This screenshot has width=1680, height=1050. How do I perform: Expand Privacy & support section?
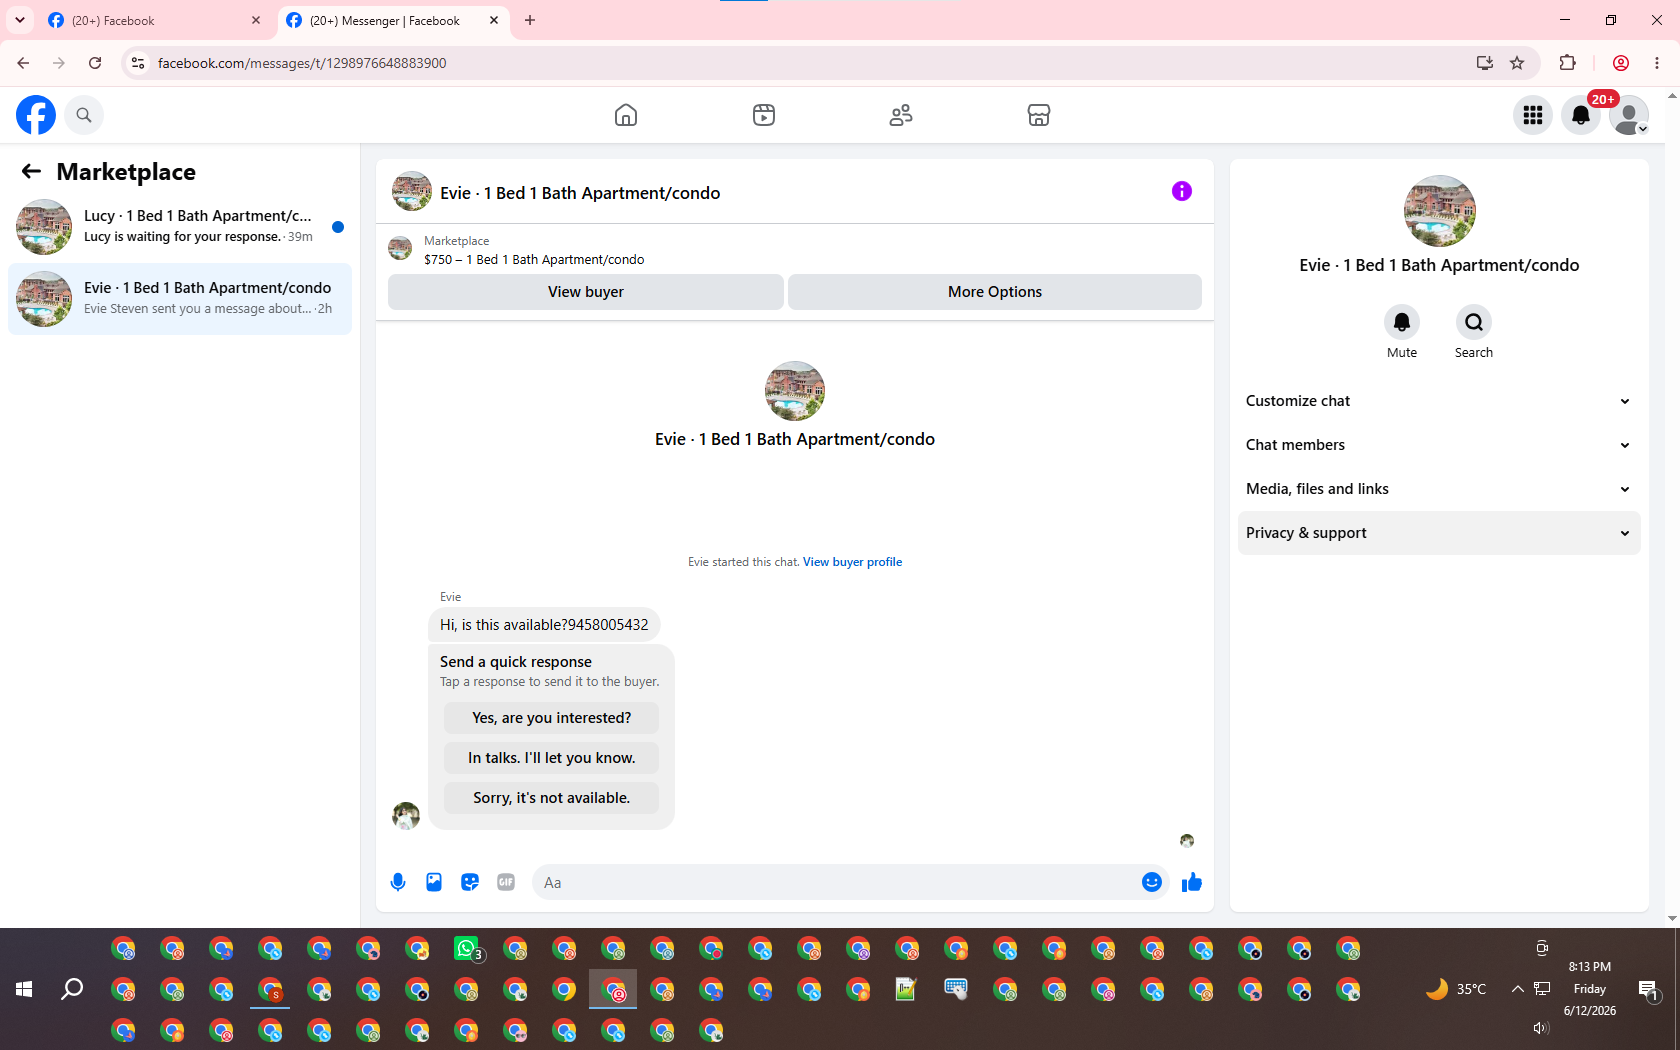pos(1439,533)
